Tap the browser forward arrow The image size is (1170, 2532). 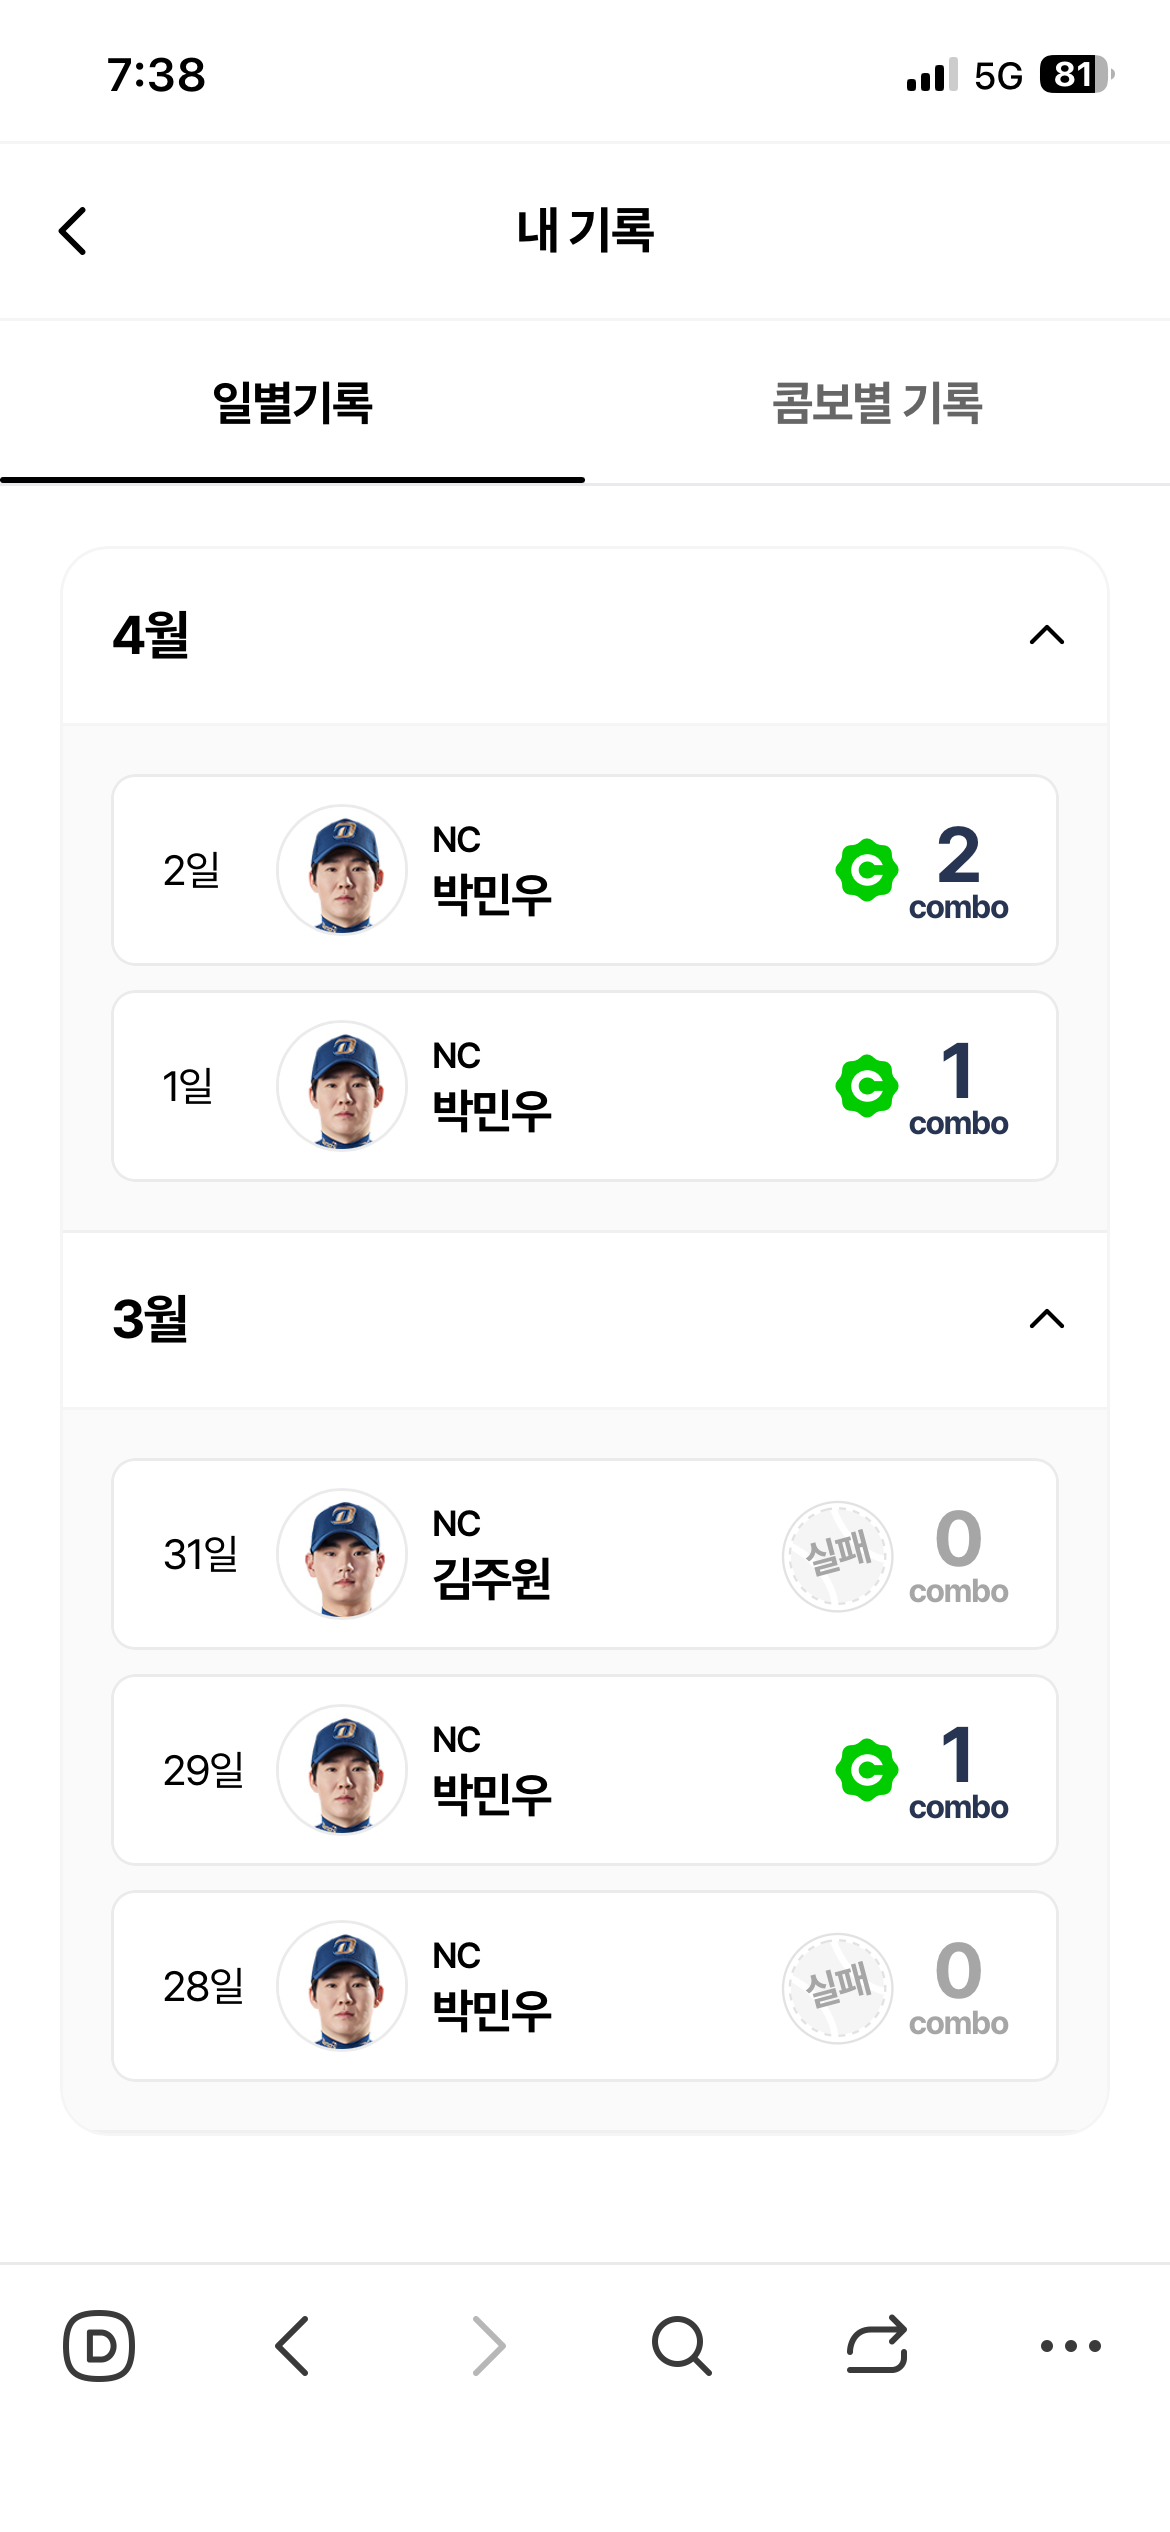[x=488, y=2345]
